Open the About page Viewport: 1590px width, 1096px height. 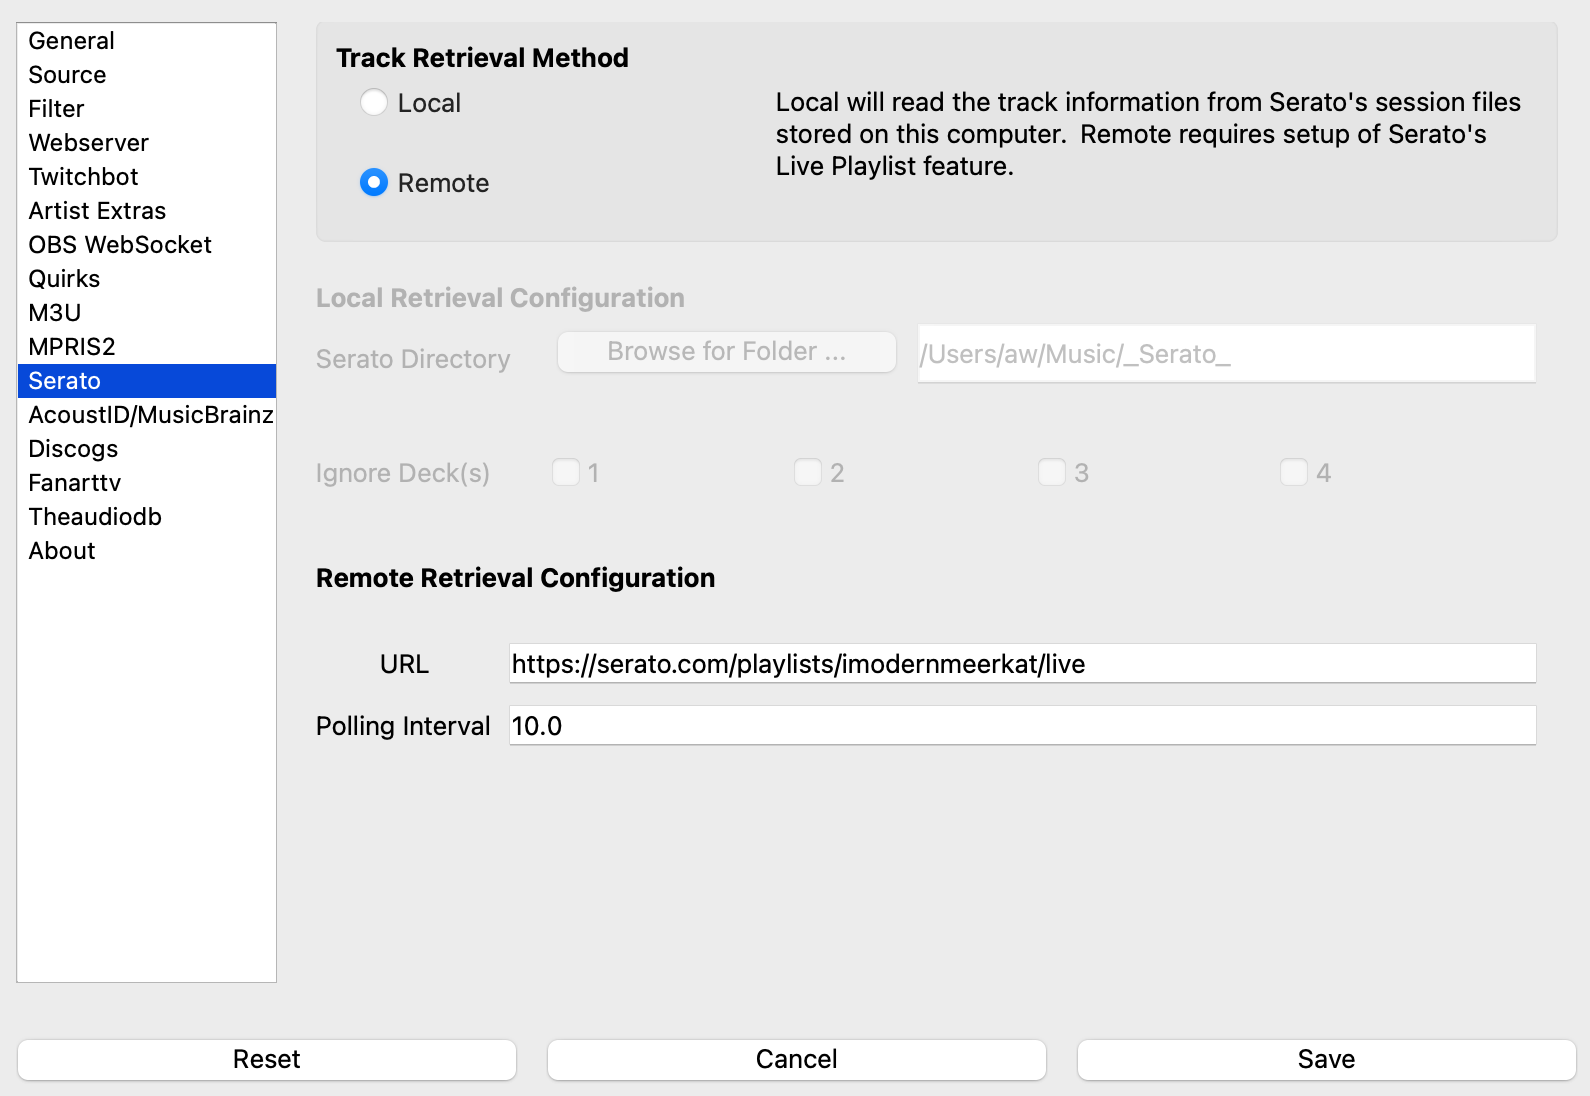(62, 551)
